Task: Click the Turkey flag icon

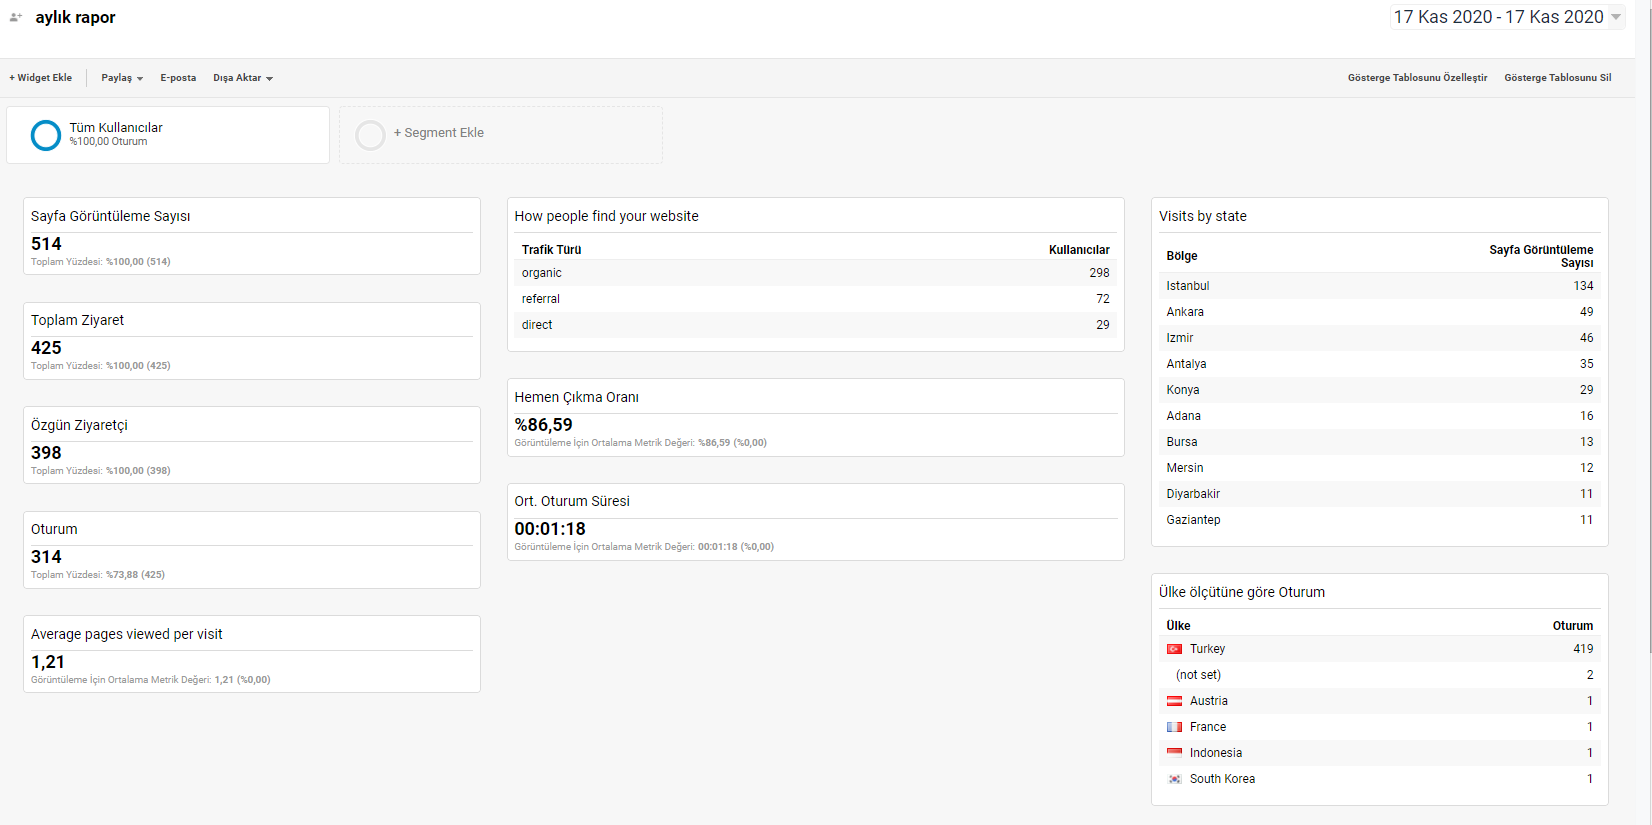Action: (x=1174, y=649)
